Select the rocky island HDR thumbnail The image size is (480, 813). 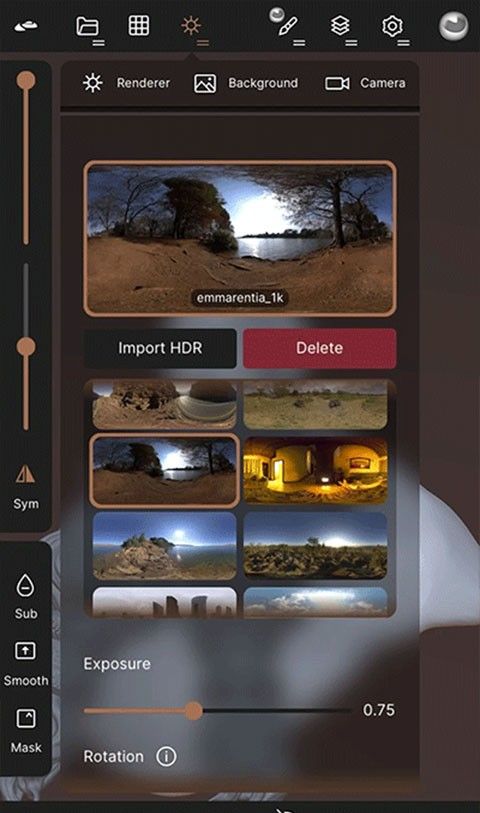[165, 545]
